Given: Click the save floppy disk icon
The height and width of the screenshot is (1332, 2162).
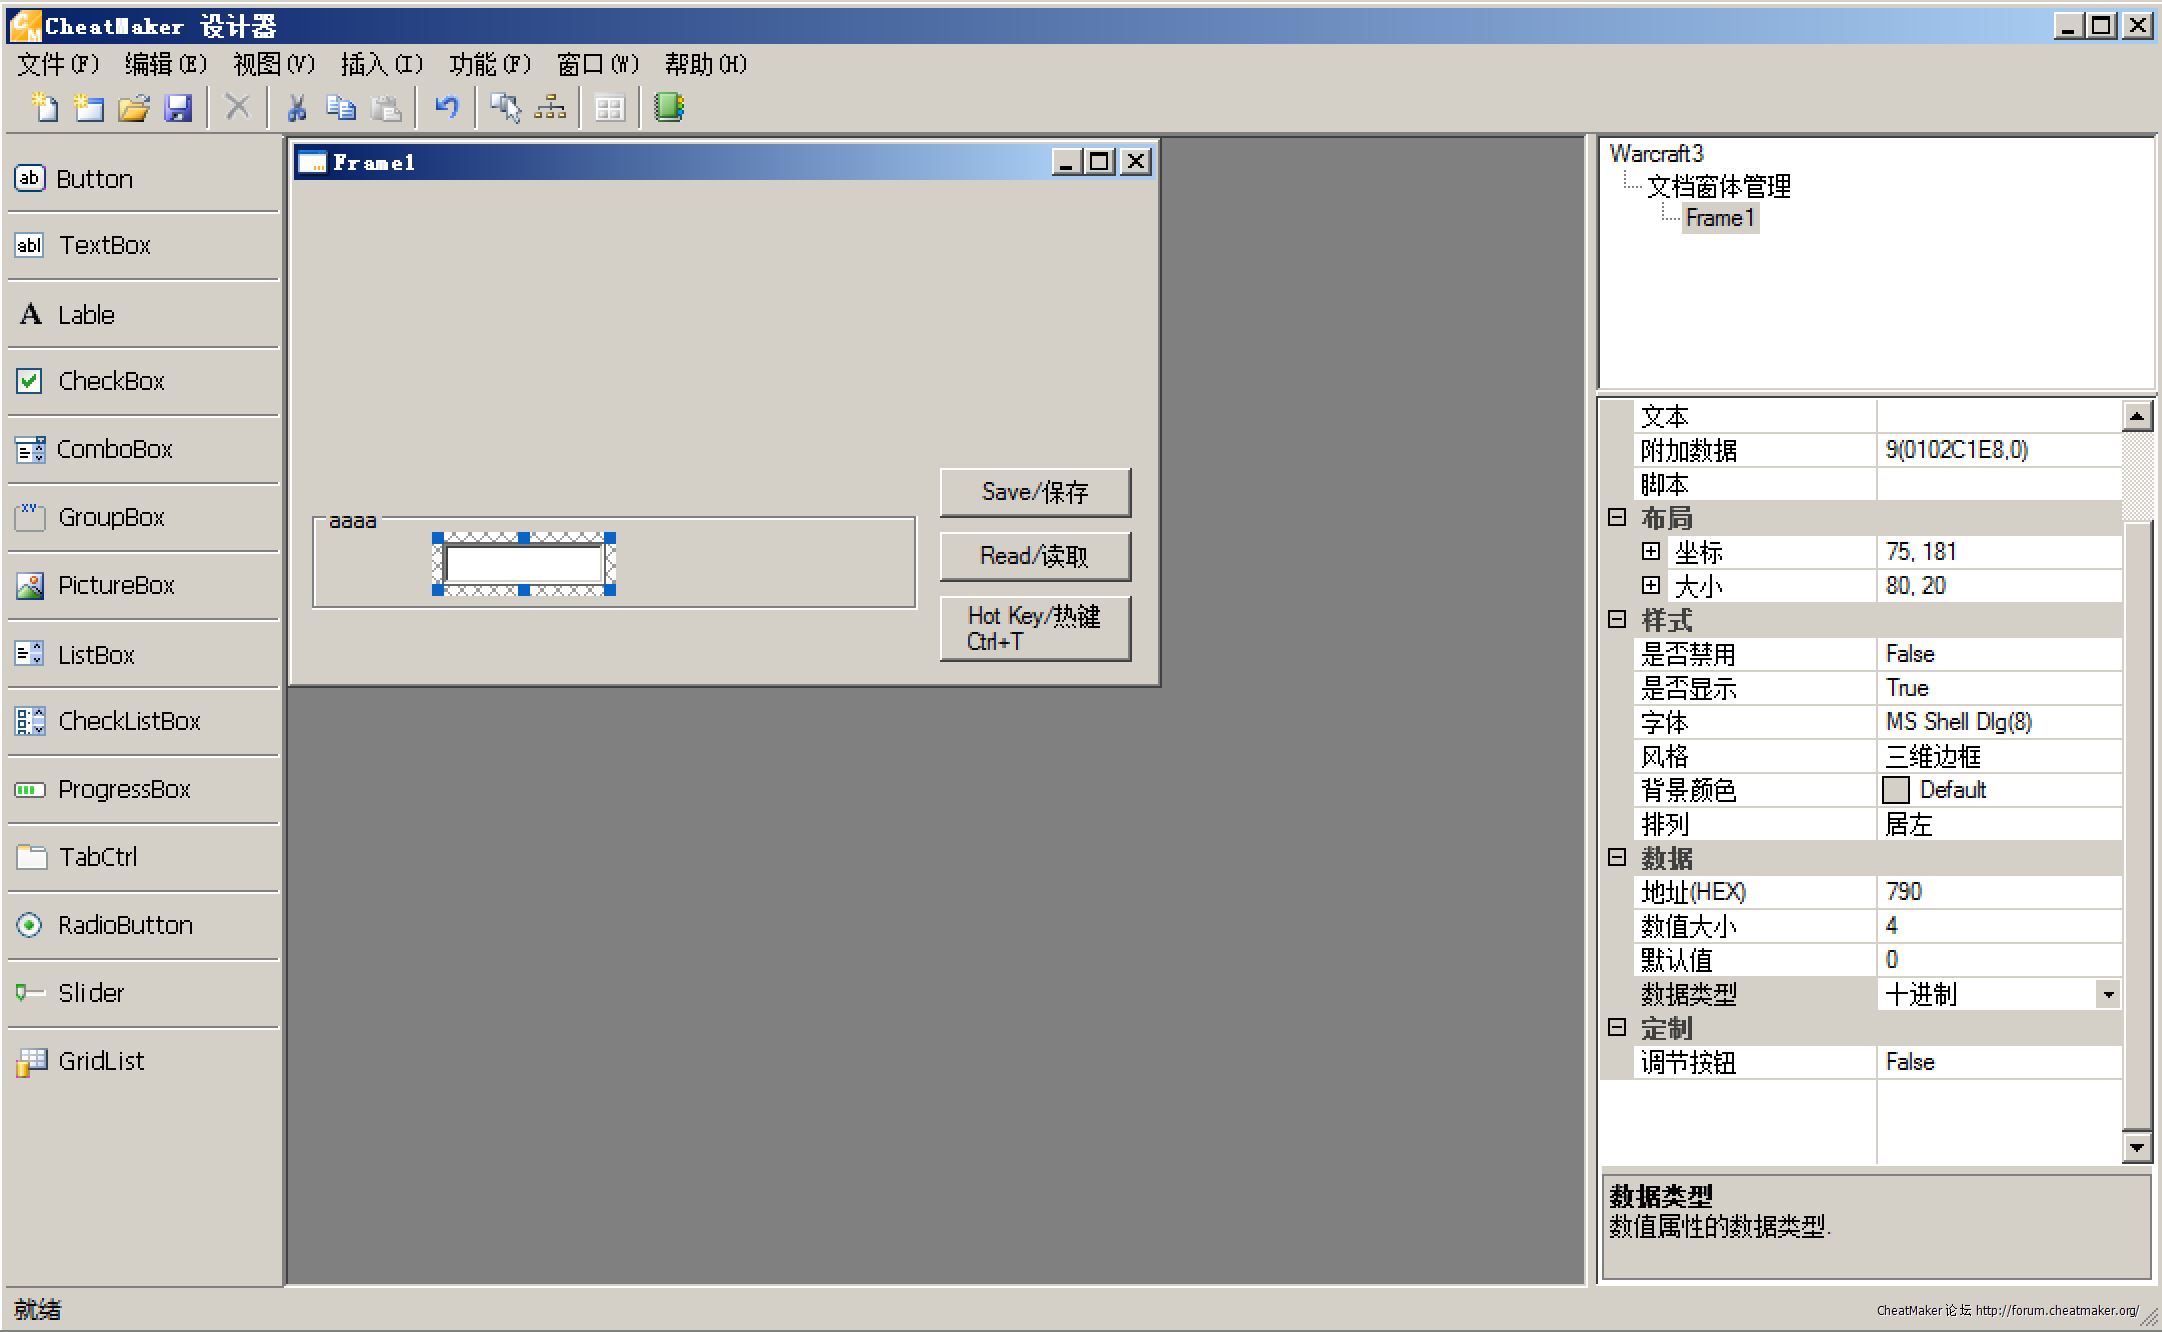Looking at the screenshot, I should coord(178,107).
